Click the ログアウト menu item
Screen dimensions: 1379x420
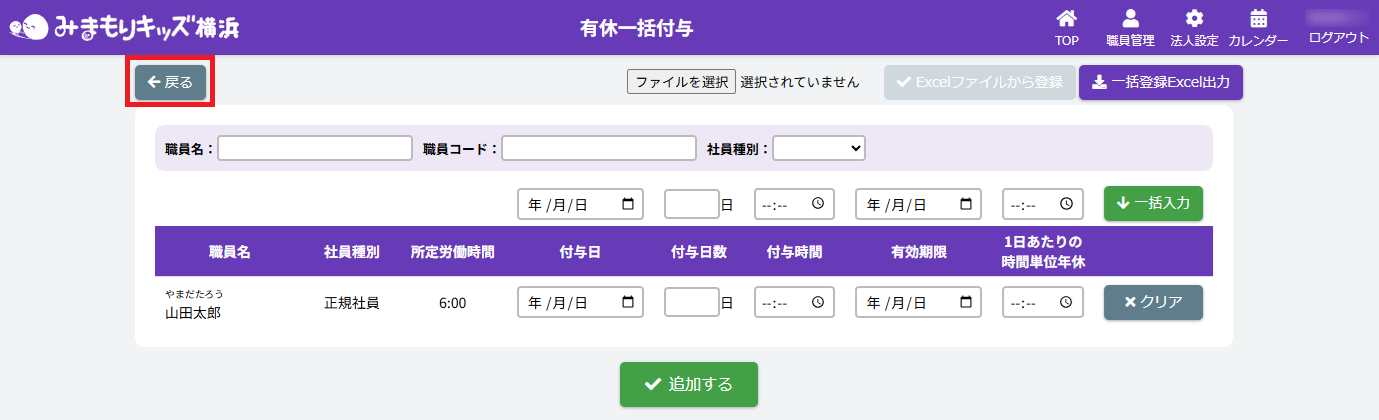point(1338,37)
